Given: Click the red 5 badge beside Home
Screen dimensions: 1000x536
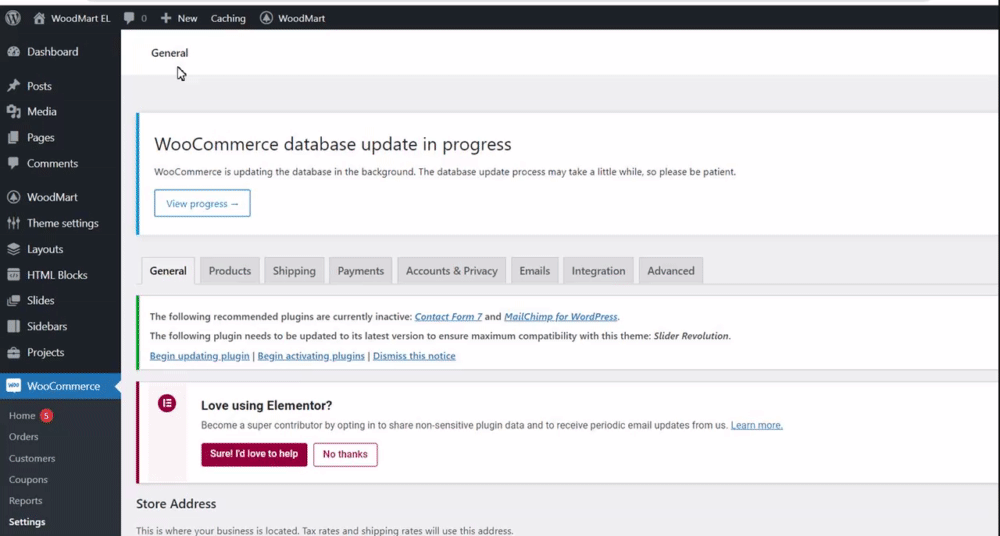Looking at the screenshot, I should [46, 416].
